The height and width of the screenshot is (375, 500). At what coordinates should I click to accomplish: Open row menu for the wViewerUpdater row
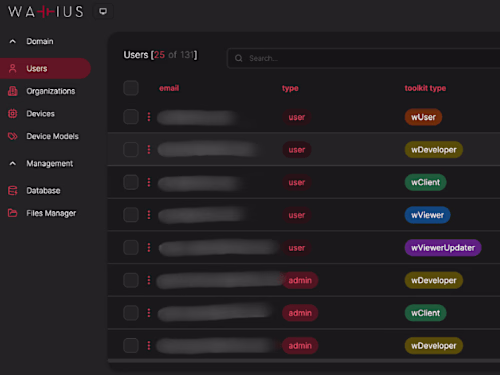149,248
